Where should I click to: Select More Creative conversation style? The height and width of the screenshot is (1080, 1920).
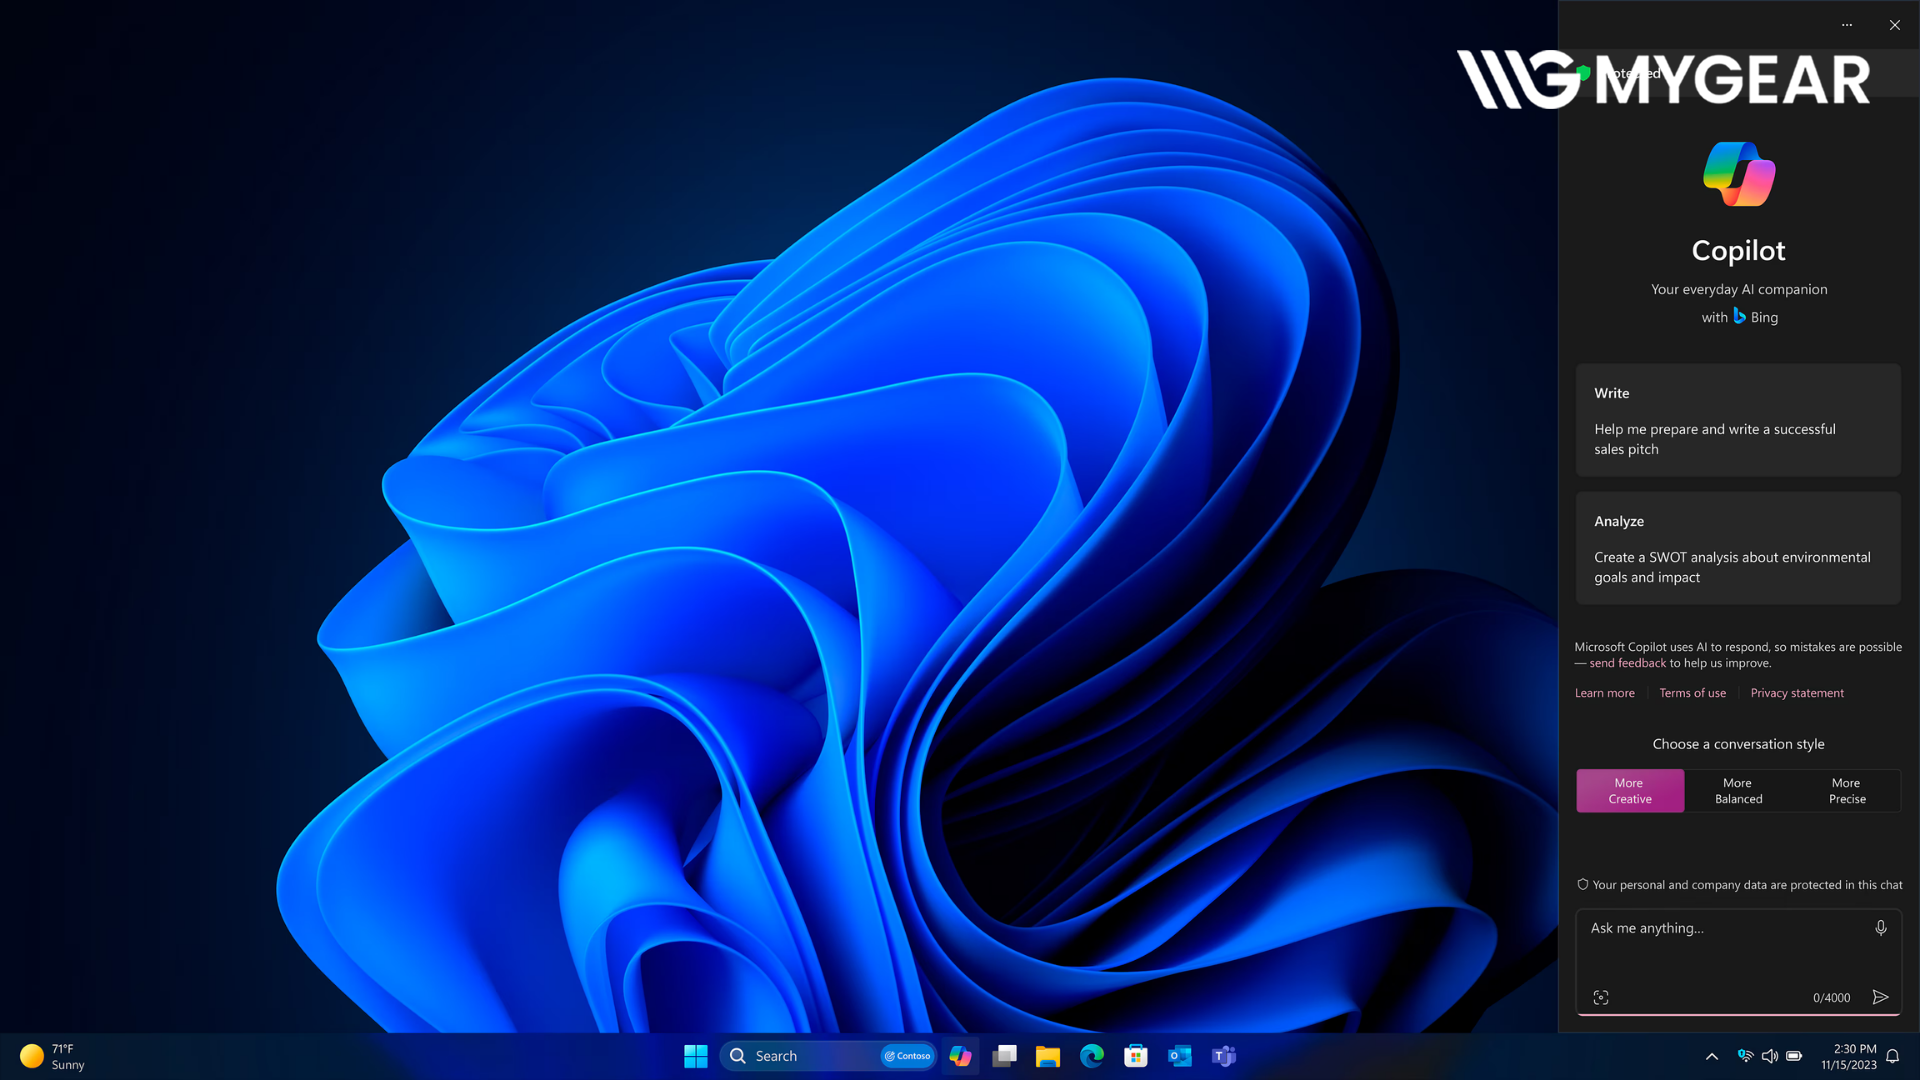click(1630, 791)
